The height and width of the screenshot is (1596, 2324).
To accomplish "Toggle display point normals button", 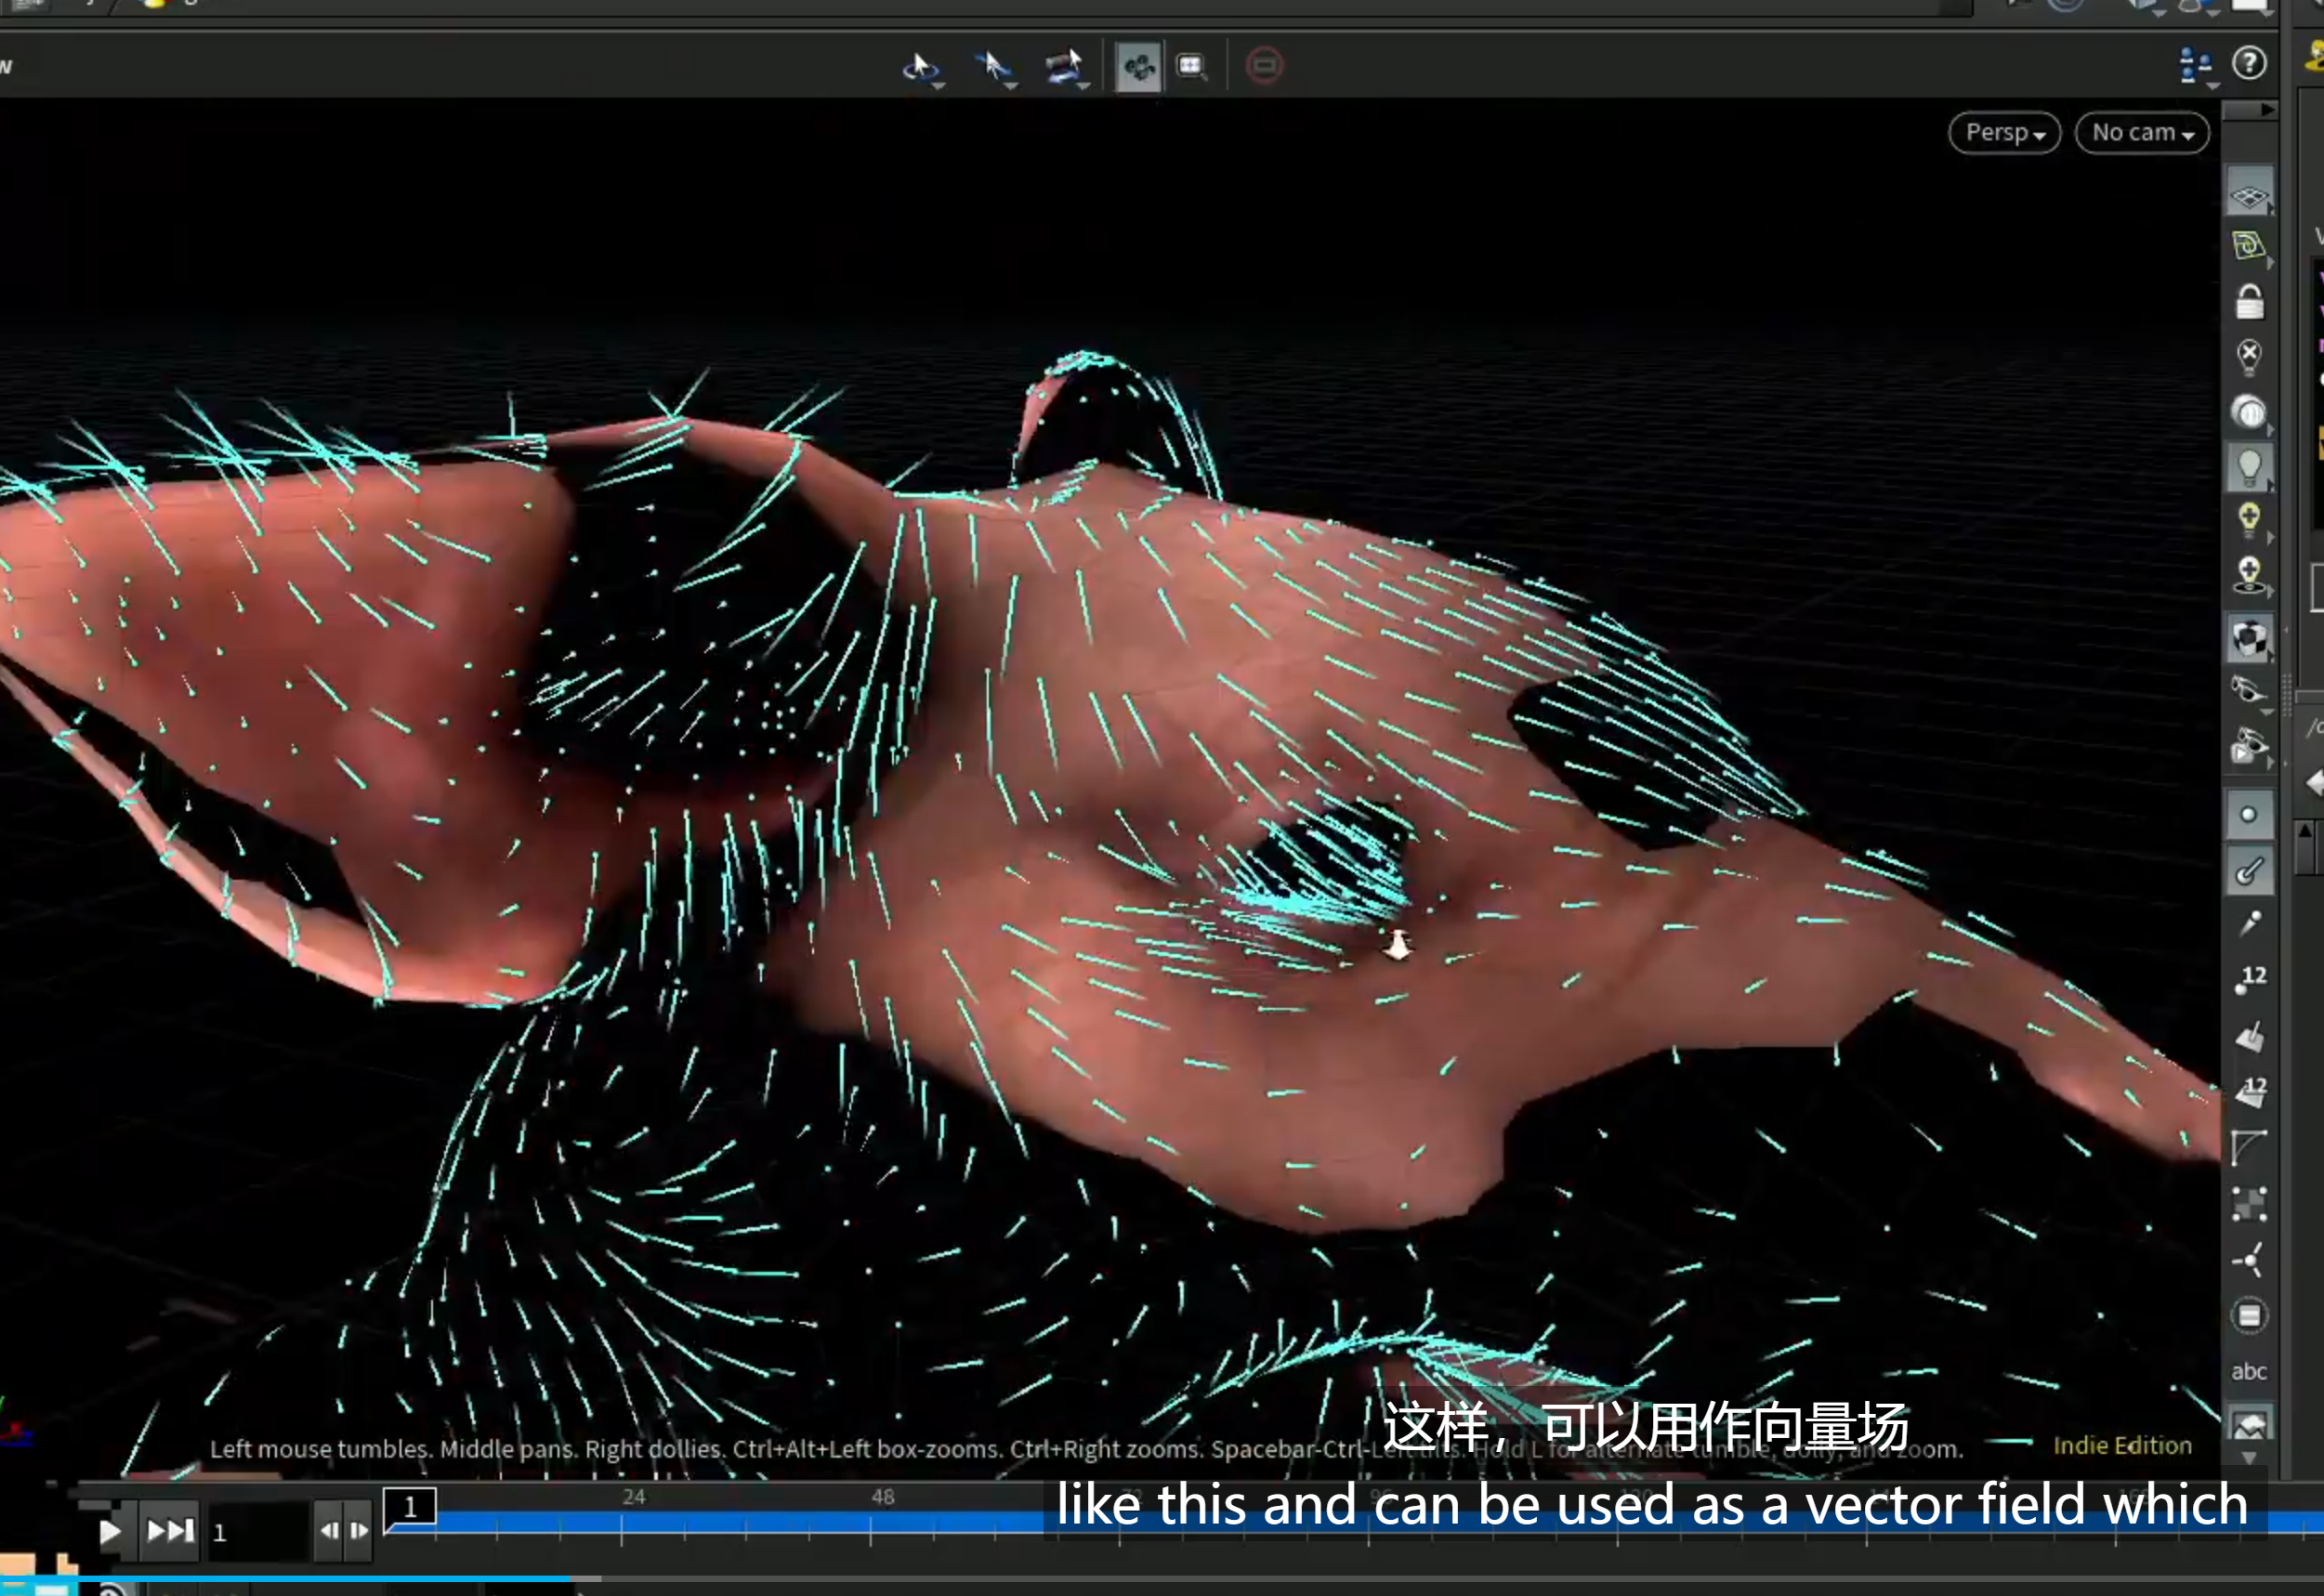I will (2249, 870).
